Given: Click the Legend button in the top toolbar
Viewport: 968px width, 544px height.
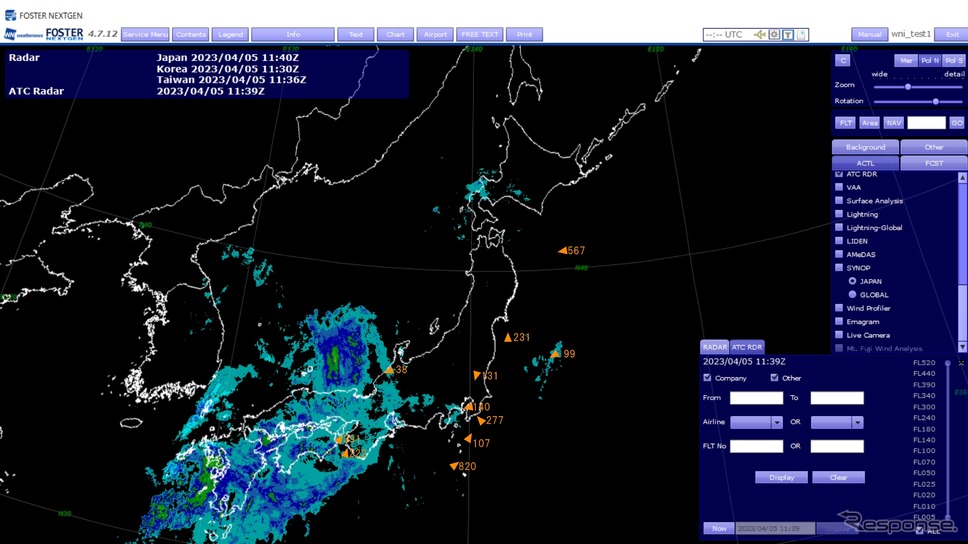Looking at the screenshot, I should [x=231, y=35].
